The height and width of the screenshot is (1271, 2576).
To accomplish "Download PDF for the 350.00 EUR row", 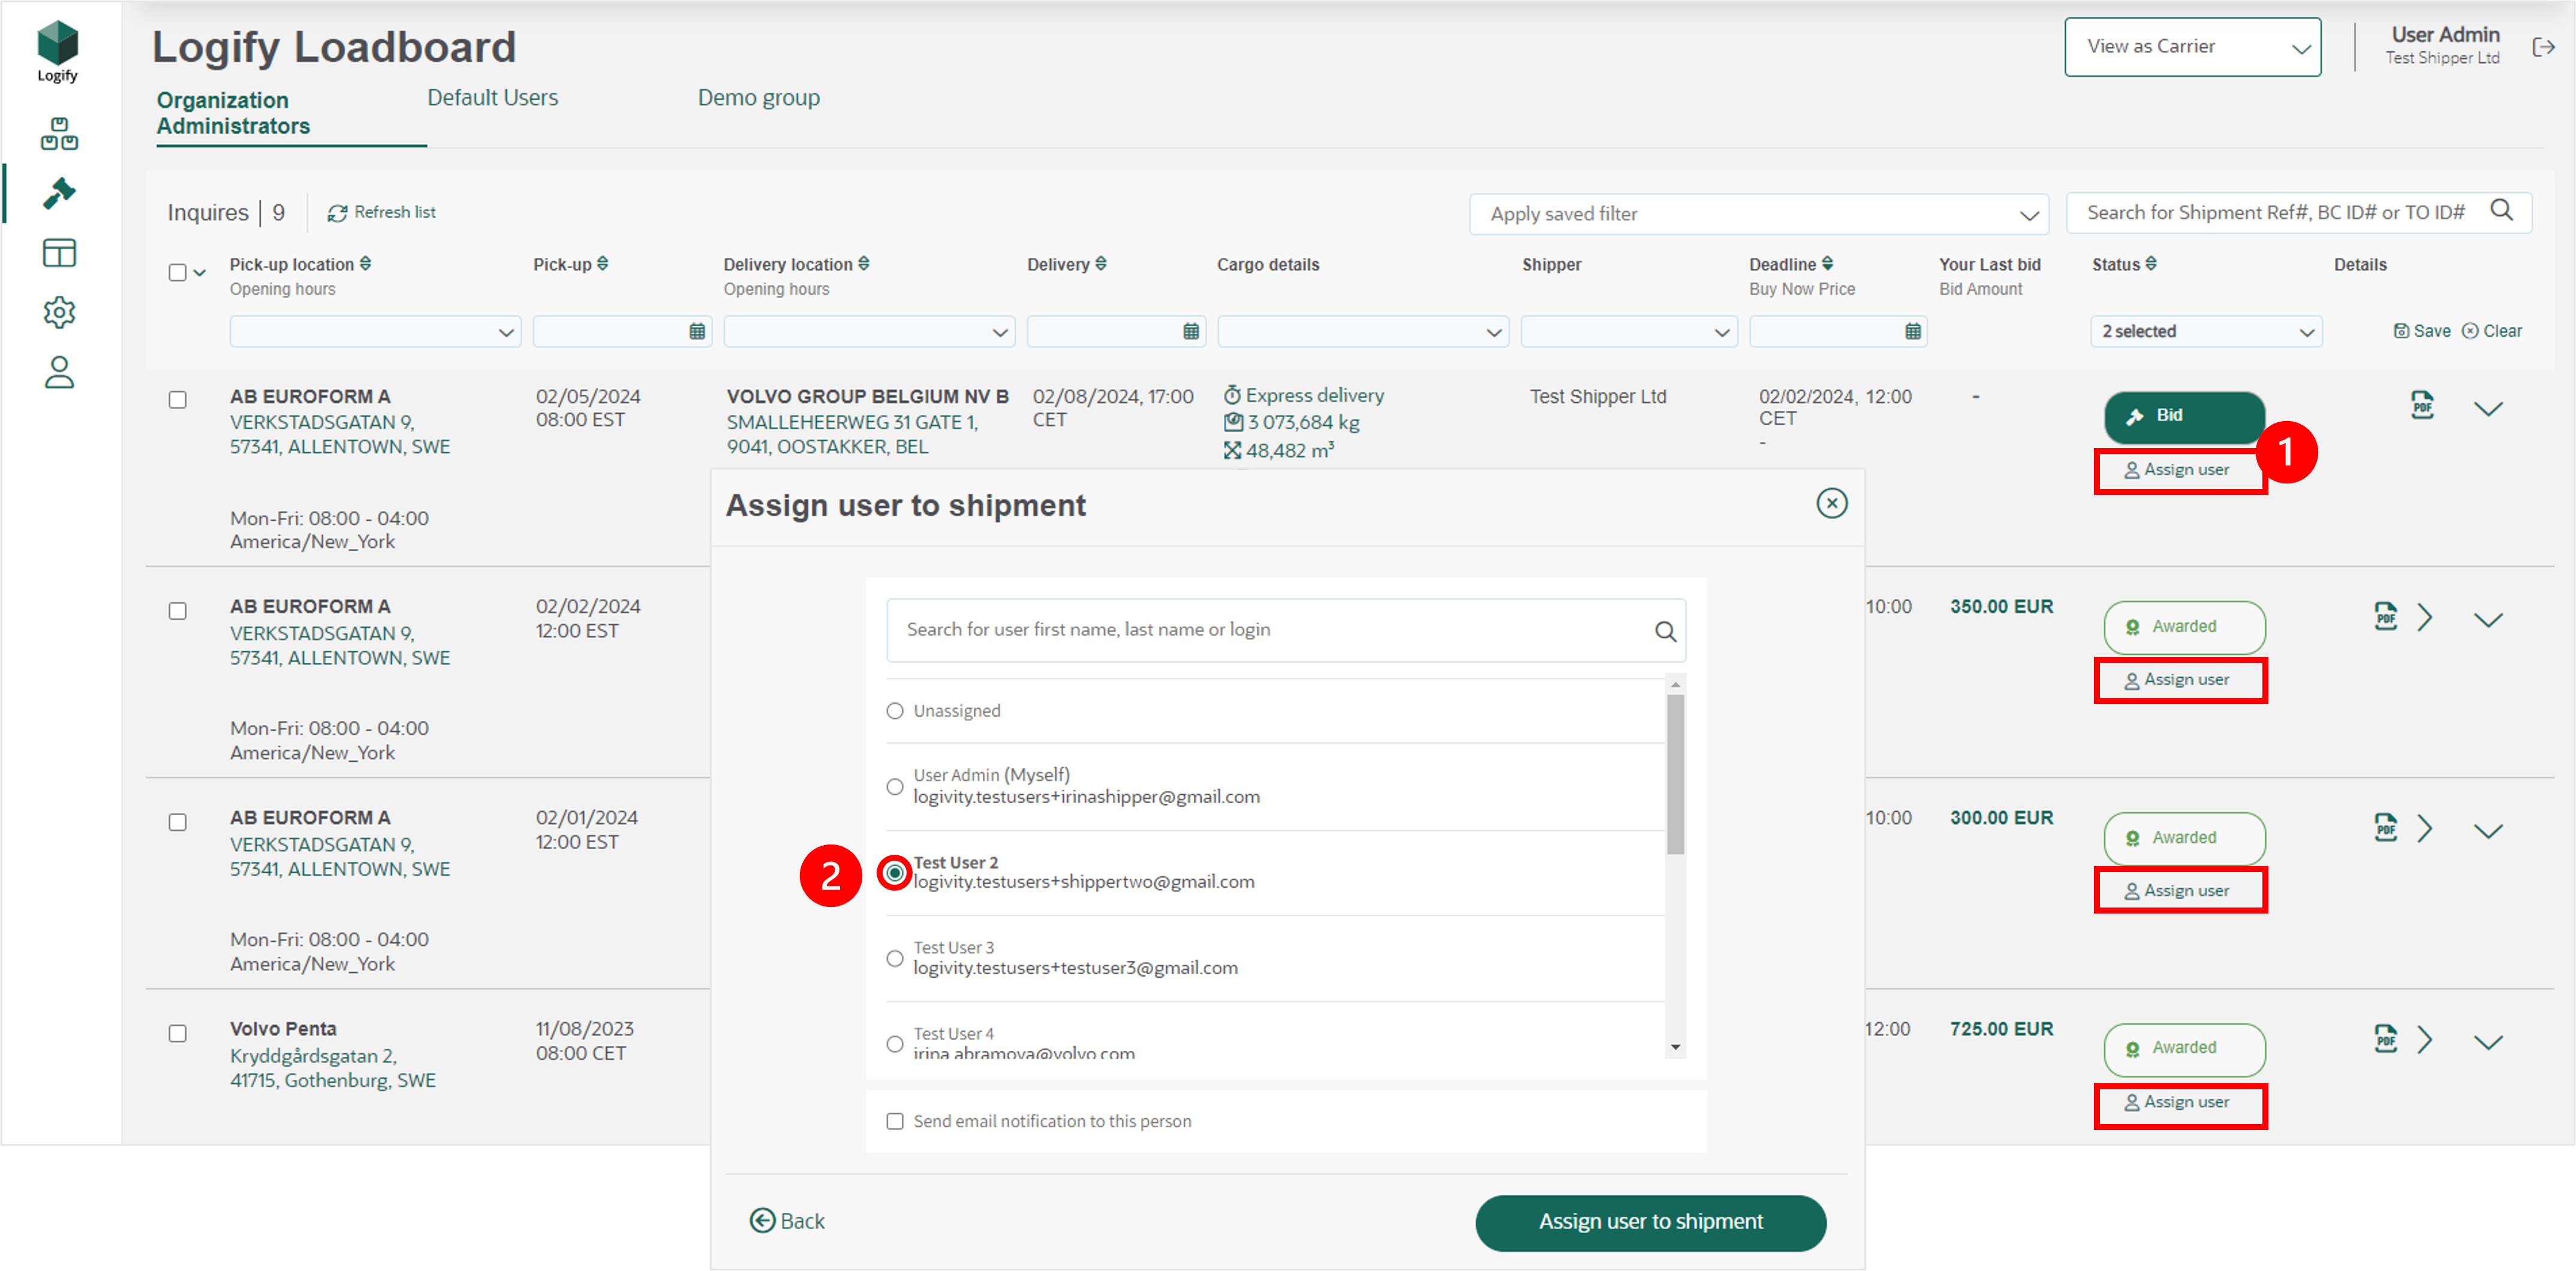I will 2386,617.
